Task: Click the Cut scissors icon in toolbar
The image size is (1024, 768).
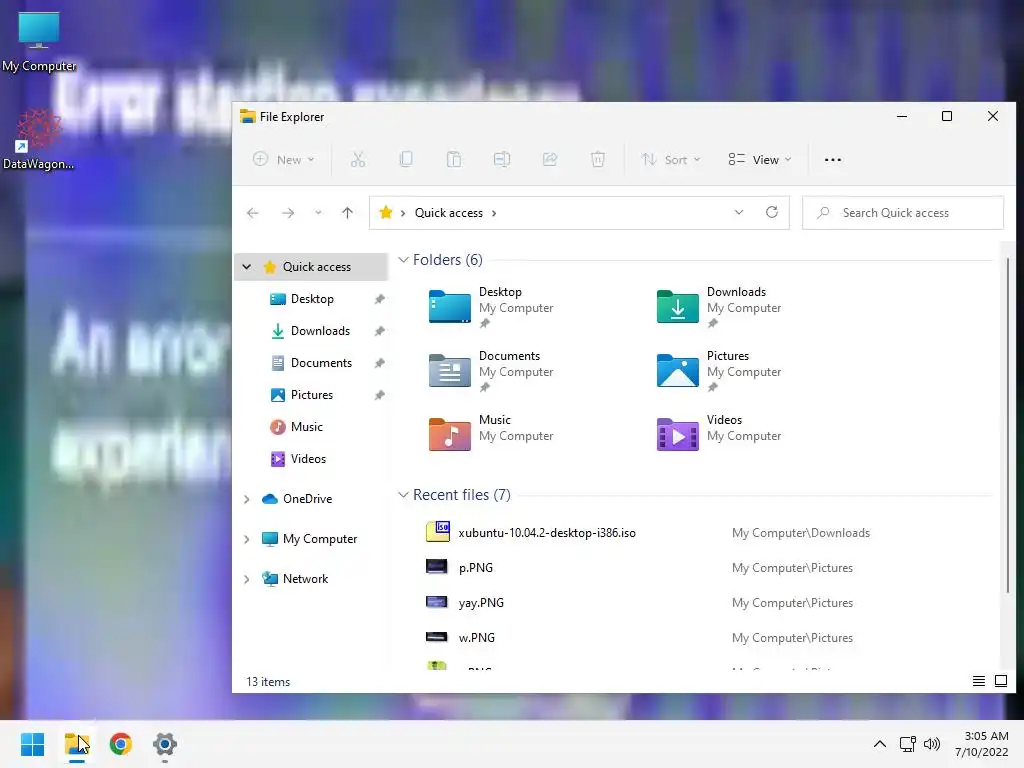Action: (358, 159)
